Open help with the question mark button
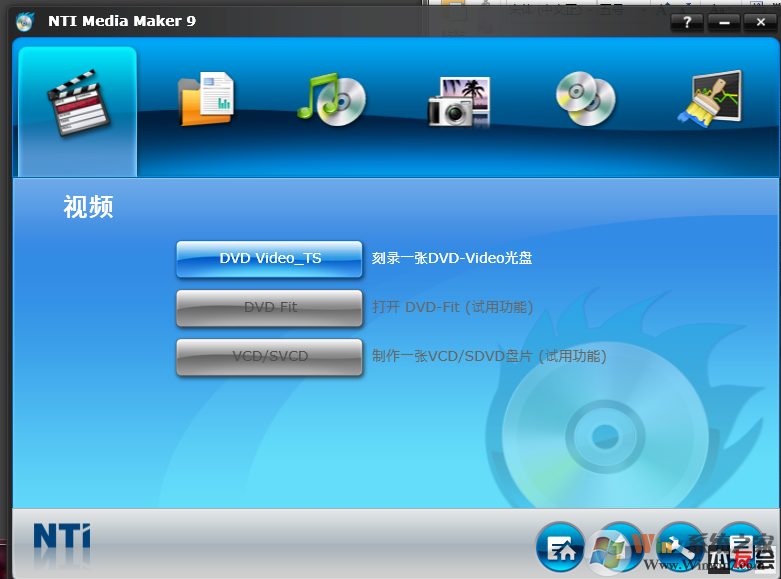 (x=687, y=22)
